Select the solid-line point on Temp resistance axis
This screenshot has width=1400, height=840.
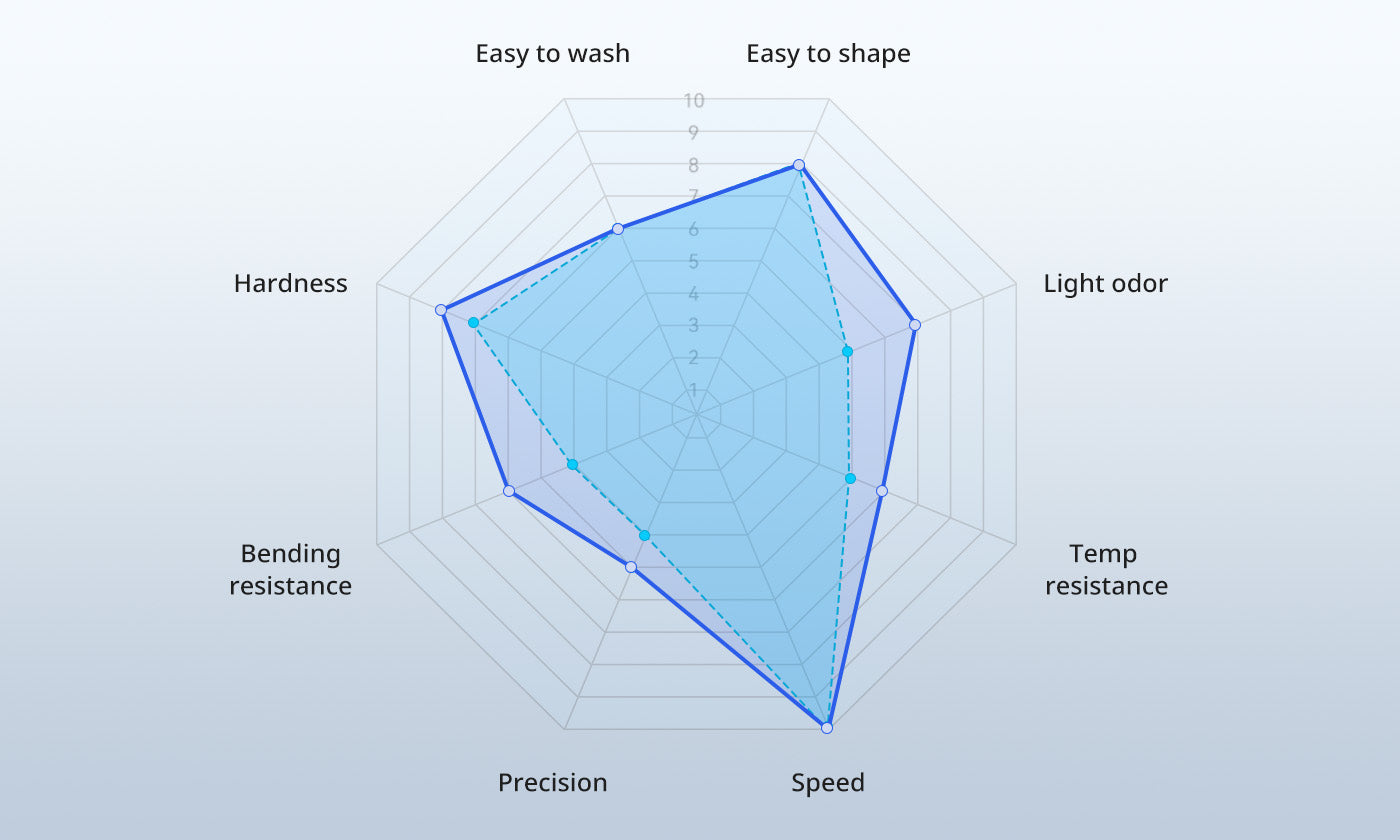pos(882,491)
